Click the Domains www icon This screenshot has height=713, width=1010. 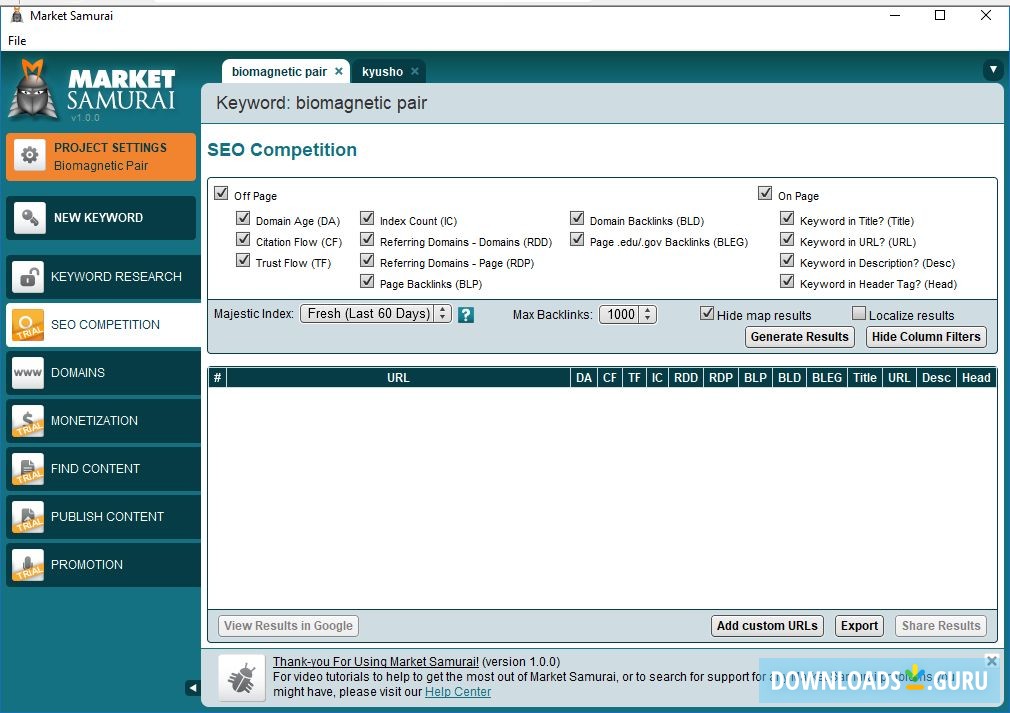(28, 373)
